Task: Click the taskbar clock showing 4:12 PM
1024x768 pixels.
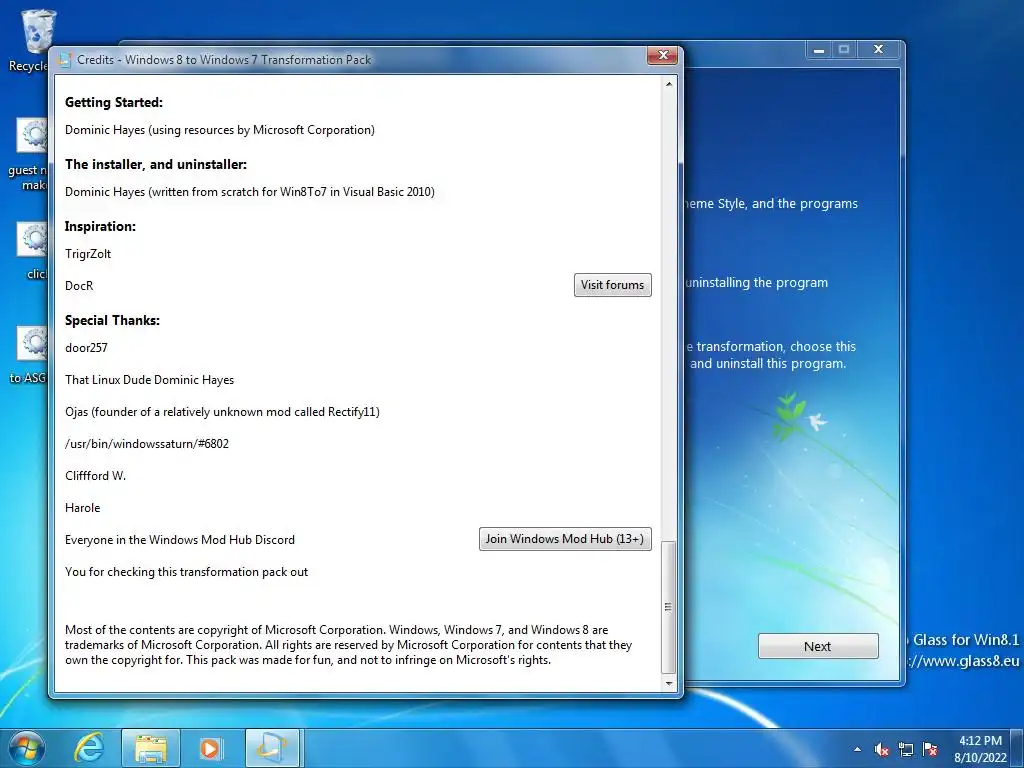Action: [x=980, y=749]
